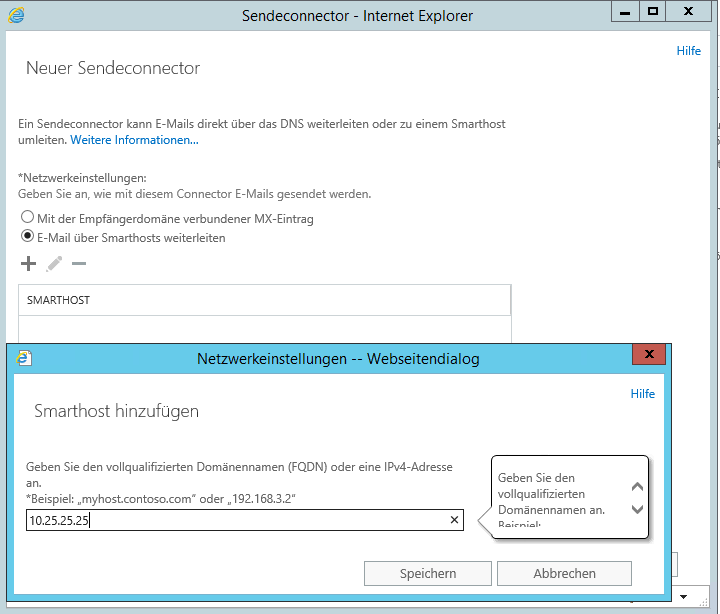Click the plus icon to add smarthost
Screen dimensions: 720x614
pyautogui.click(x=28, y=264)
